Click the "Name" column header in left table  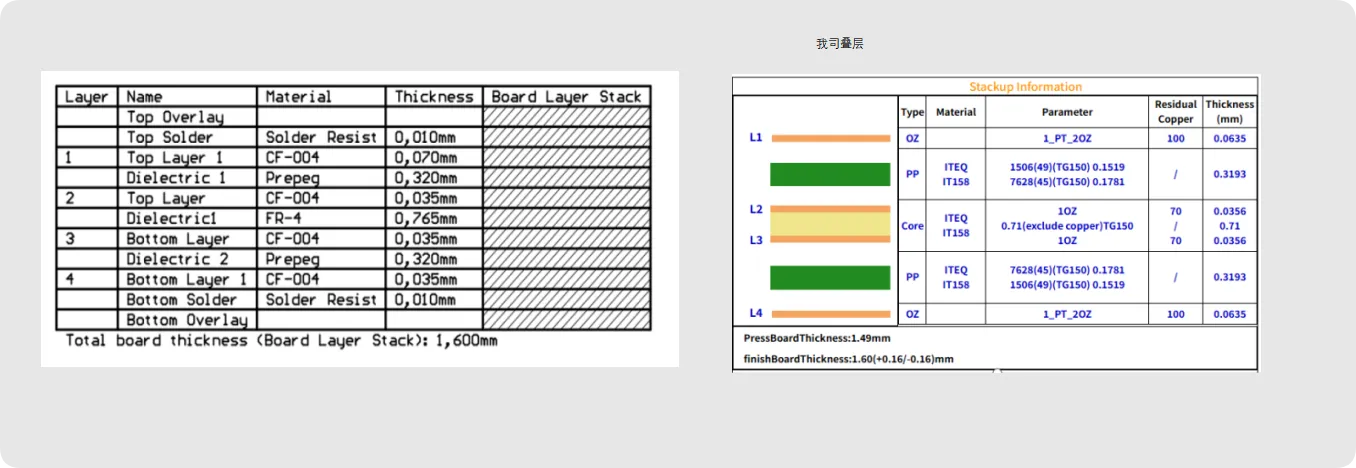click(145, 97)
